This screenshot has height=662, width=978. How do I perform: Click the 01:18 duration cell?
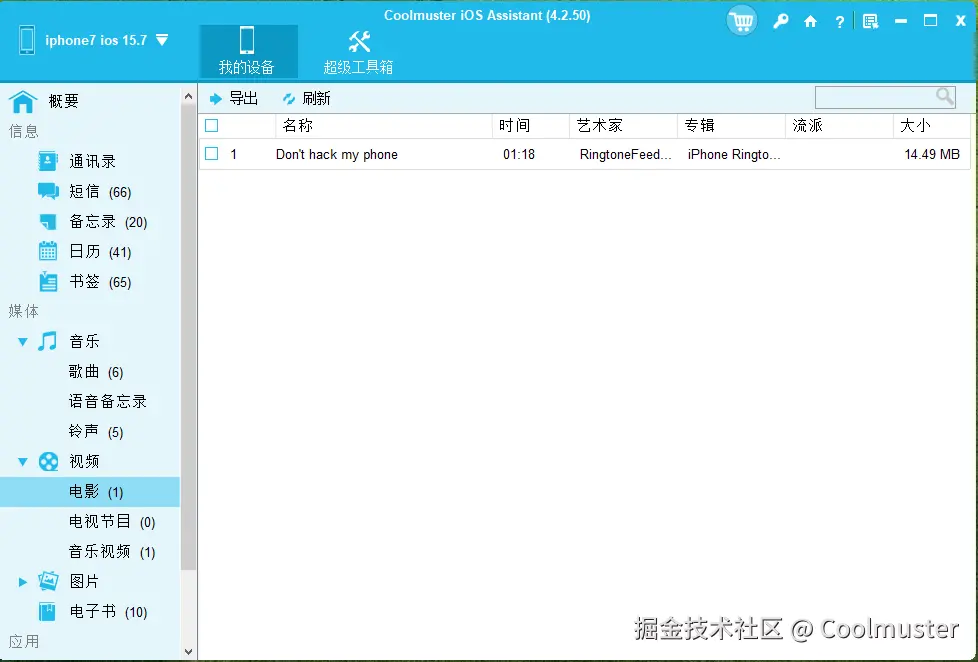519,154
